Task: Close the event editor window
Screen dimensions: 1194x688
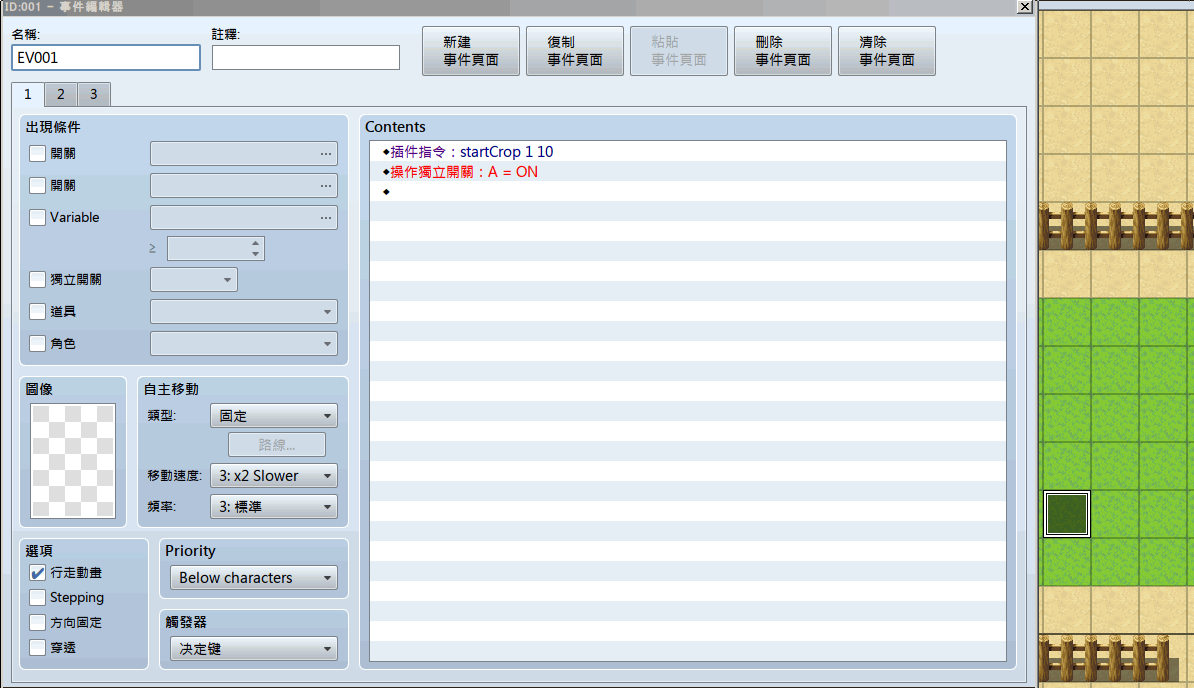Action: tap(1025, 7)
